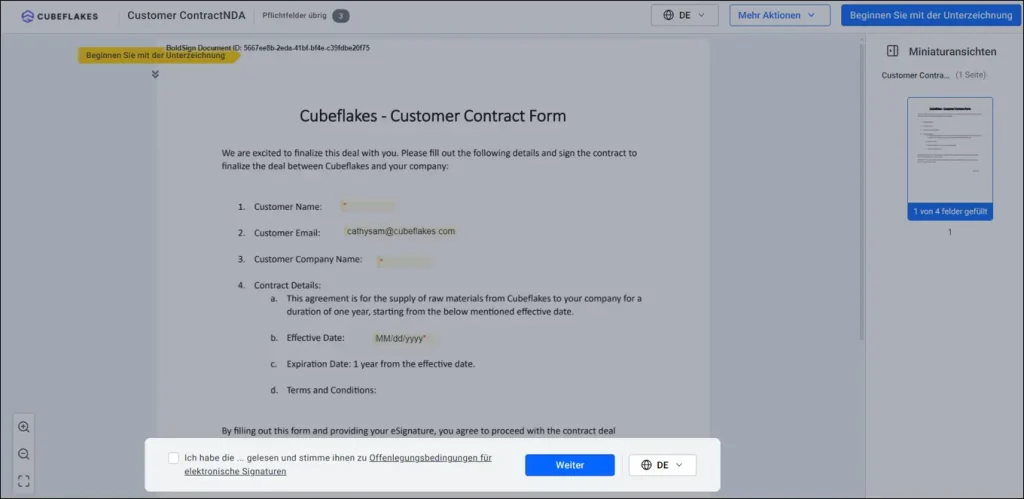Click the globe icon in the consent bar
The height and width of the screenshot is (499, 1024).
pos(647,465)
